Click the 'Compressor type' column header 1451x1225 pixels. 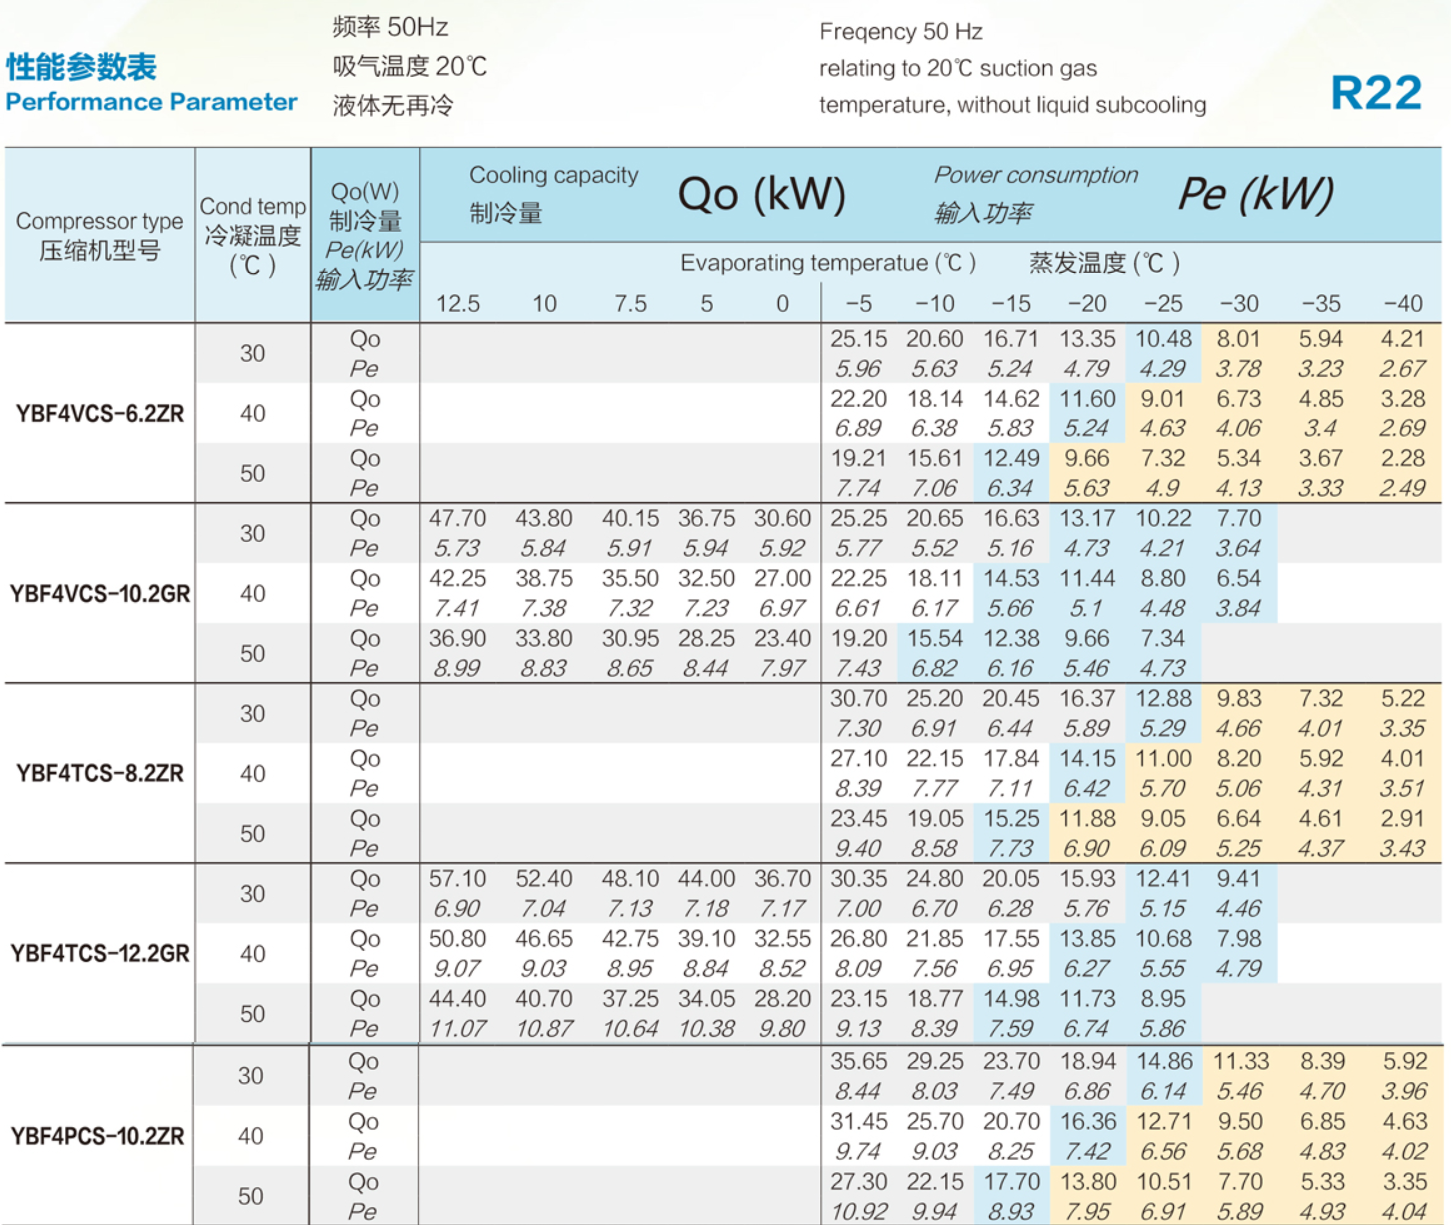pyautogui.click(x=100, y=221)
